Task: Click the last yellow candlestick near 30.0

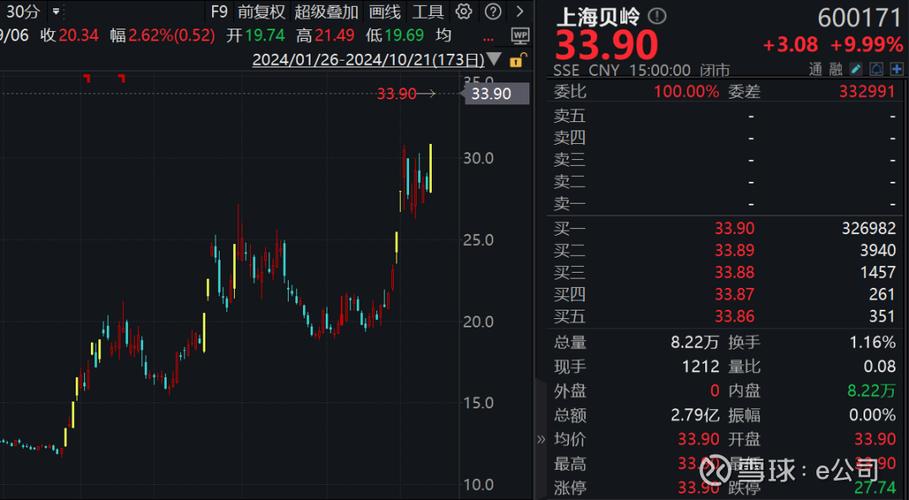Action: pyautogui.click(x=430, y=168)
